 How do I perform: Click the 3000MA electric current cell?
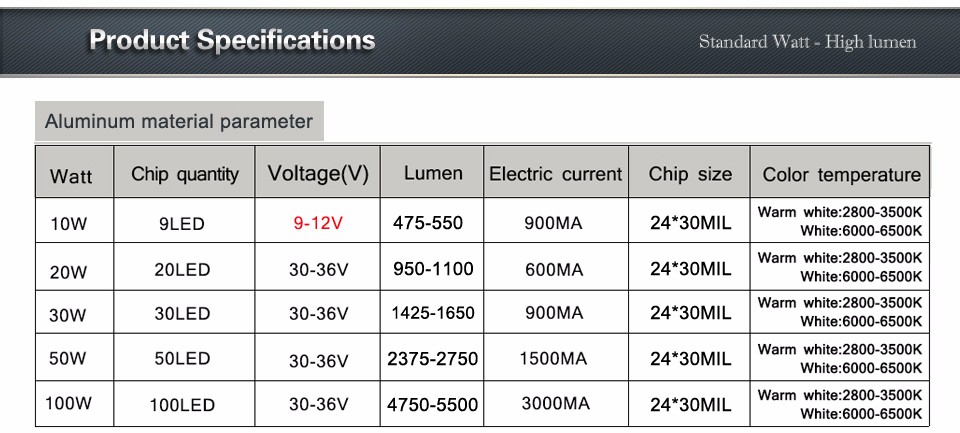coord(556,403)
